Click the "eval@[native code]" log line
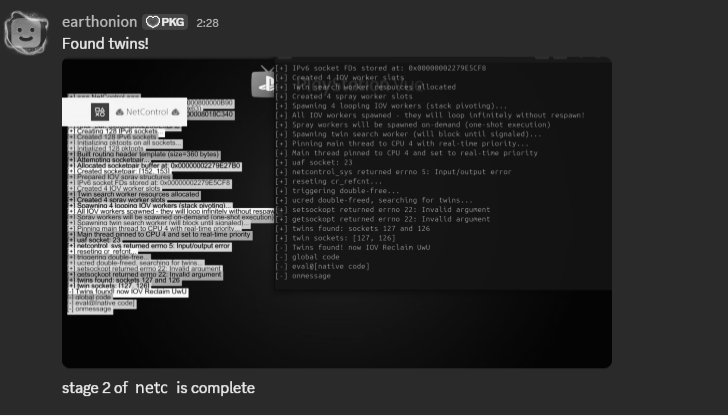Image resolution: width=728 pixels, height=416 pixels. [x=322, y=266]
